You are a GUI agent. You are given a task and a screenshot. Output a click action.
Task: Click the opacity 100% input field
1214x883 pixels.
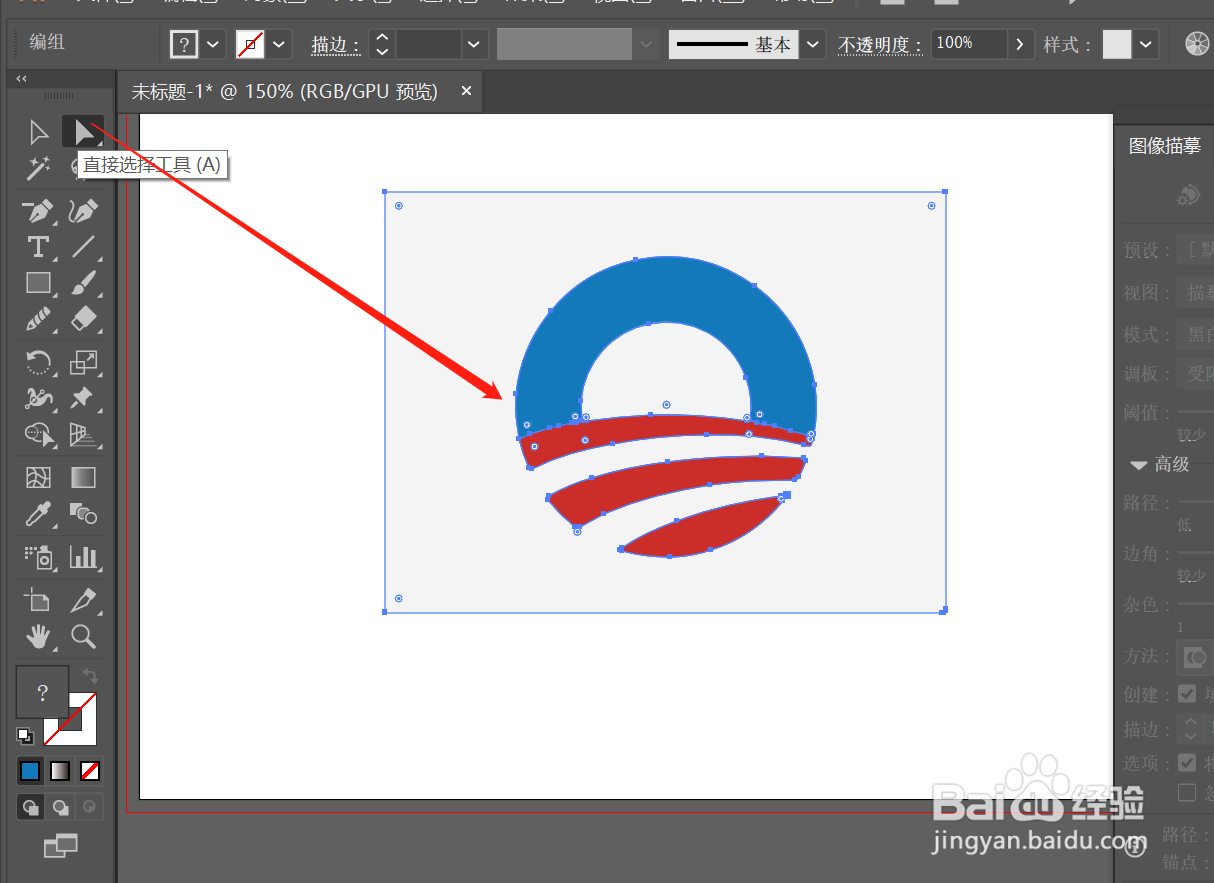[968, 44]
